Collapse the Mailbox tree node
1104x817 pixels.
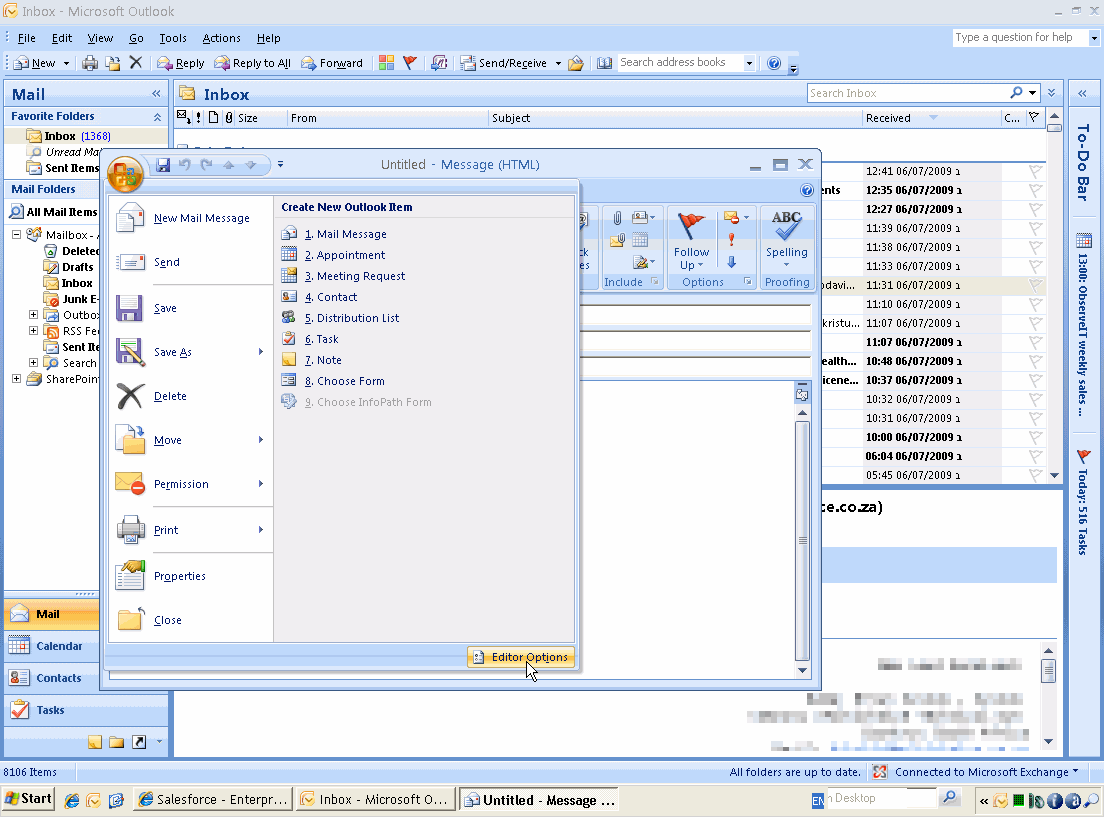coord(16,235)
